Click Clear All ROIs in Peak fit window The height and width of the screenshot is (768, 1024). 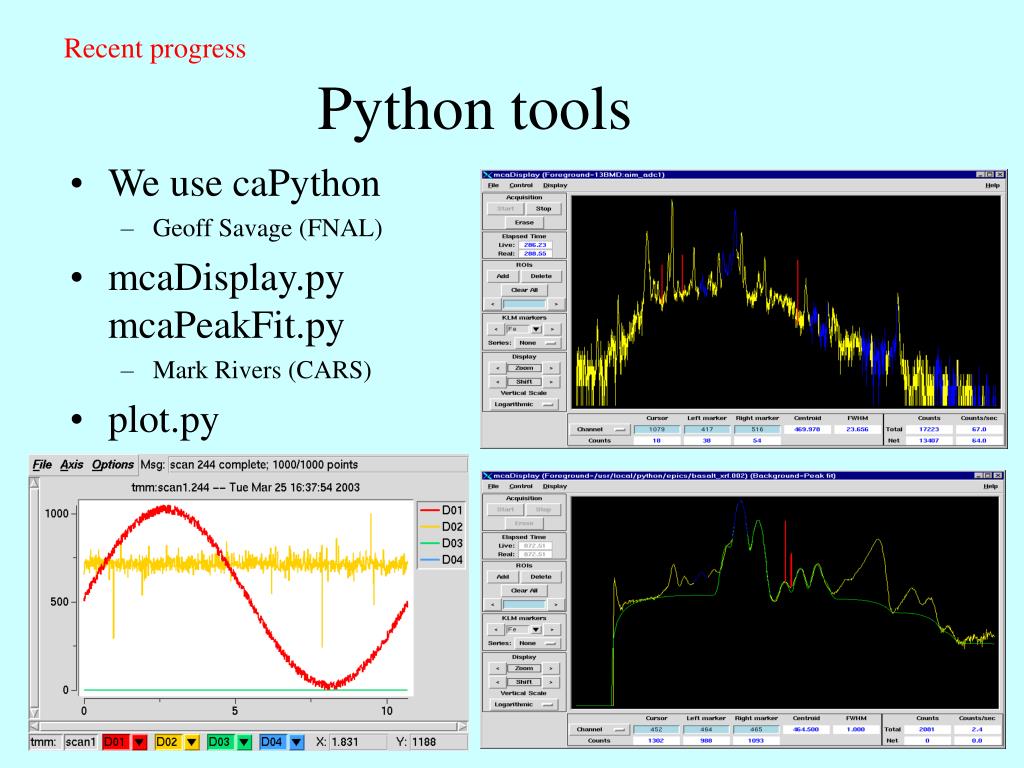pyautogui.click(x=524, y=590)
